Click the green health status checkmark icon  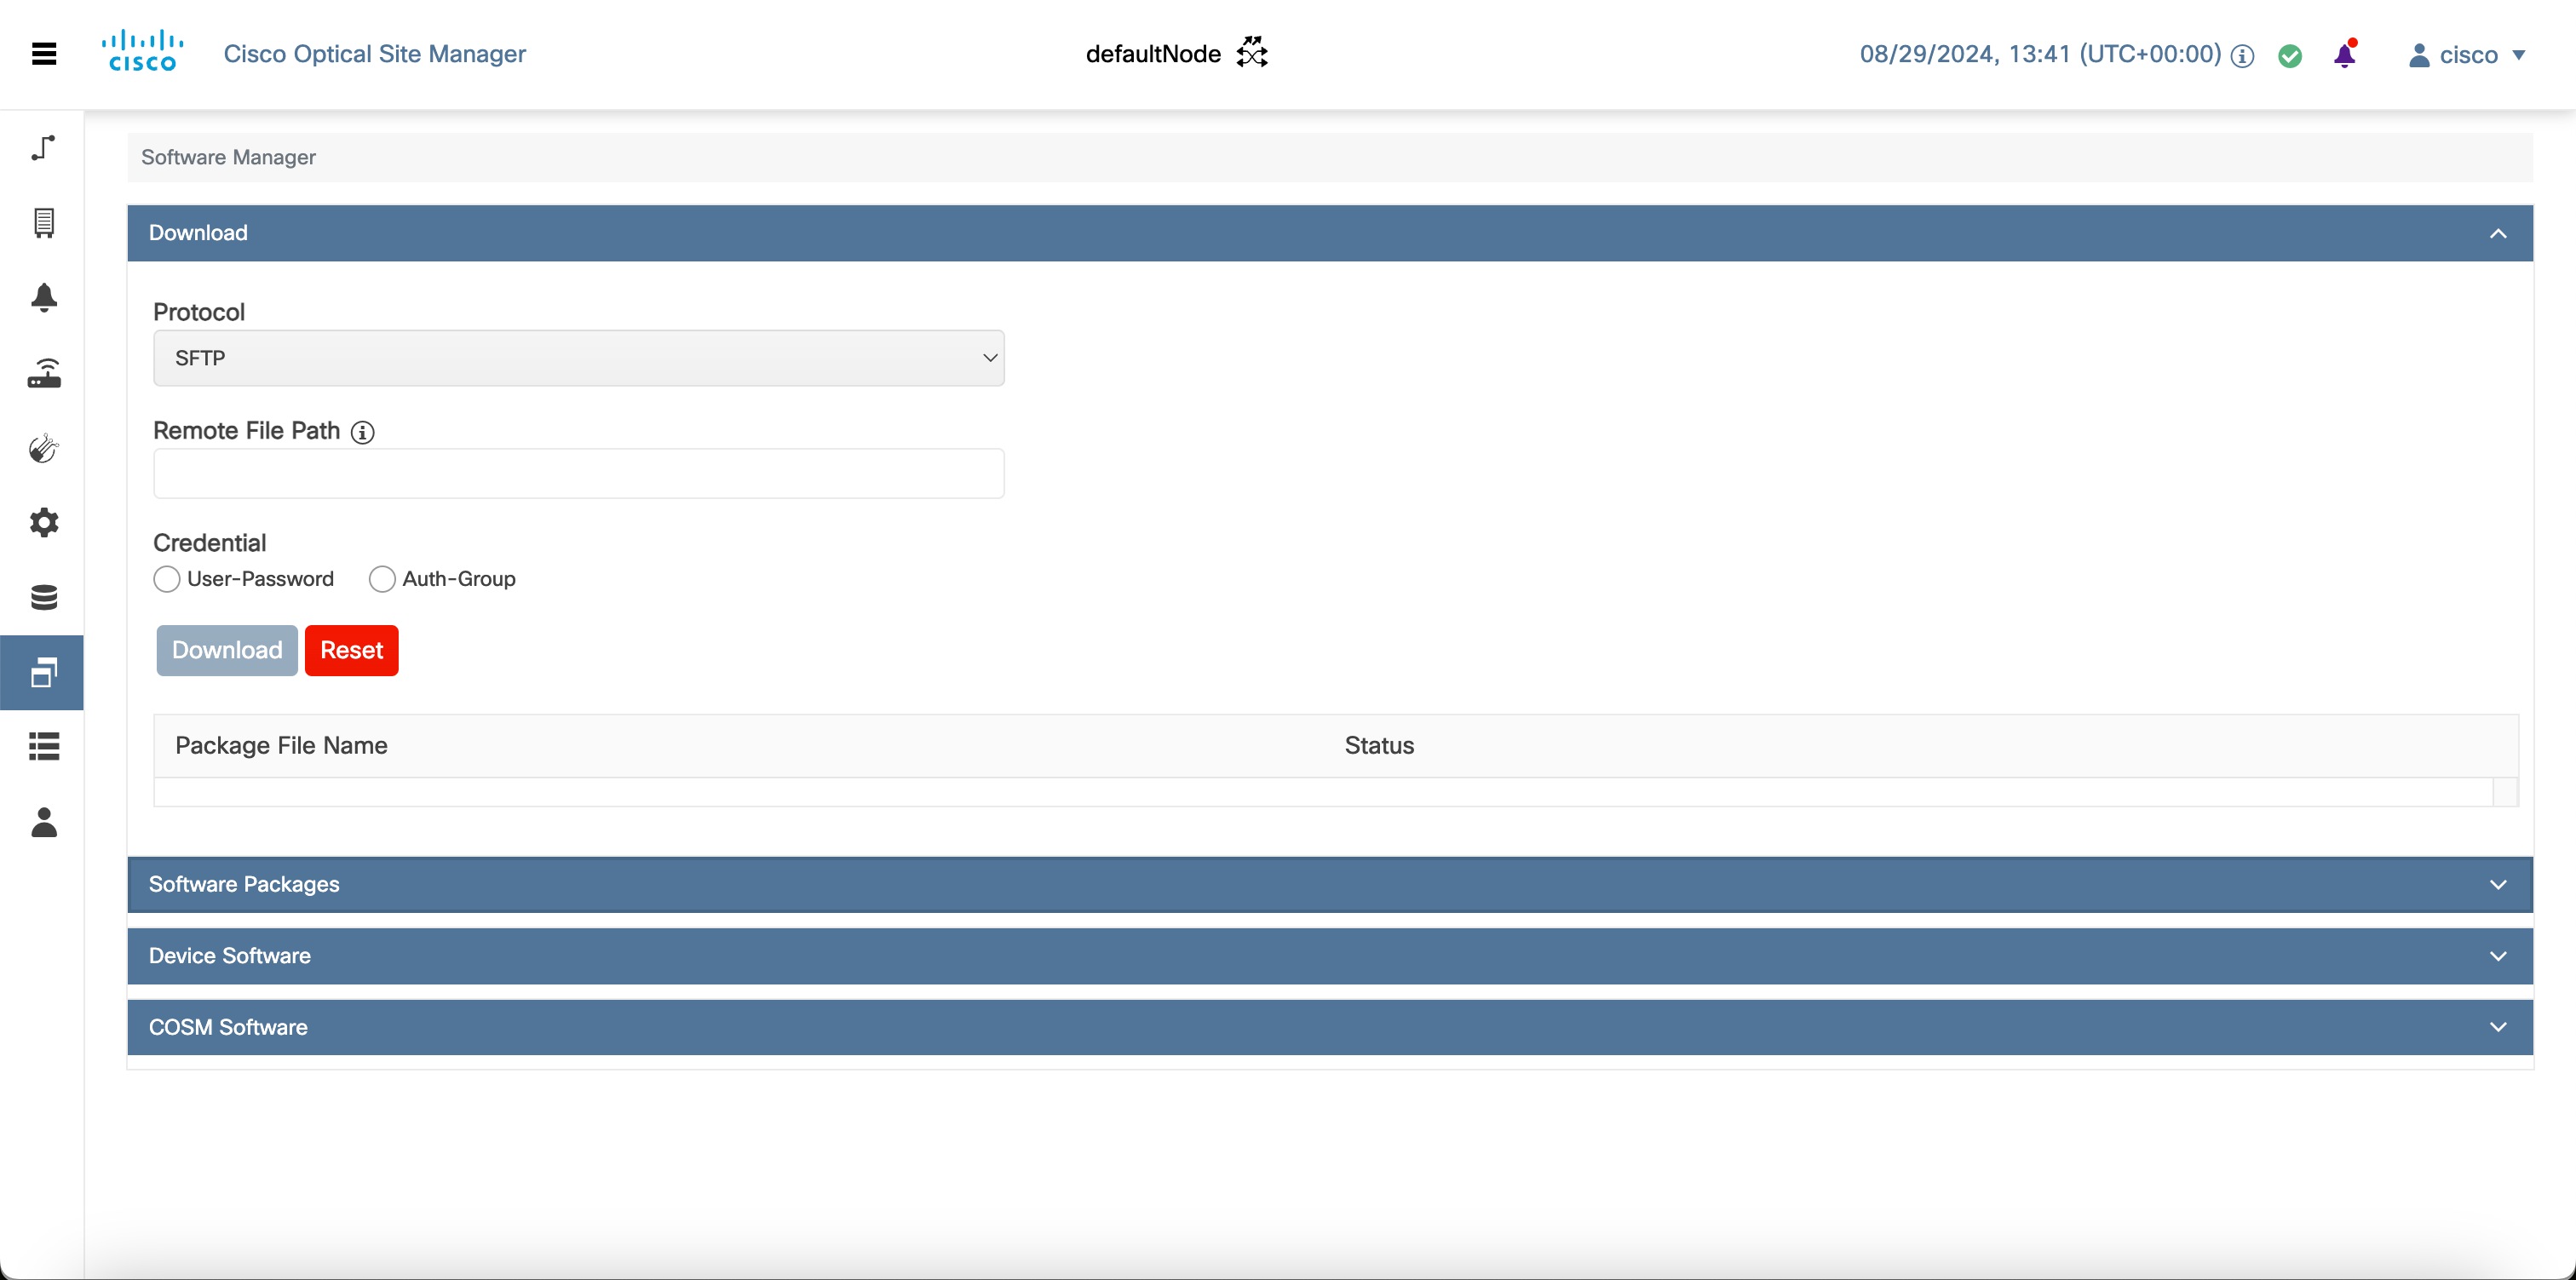pyautogui.click(x=2290, y=55)
